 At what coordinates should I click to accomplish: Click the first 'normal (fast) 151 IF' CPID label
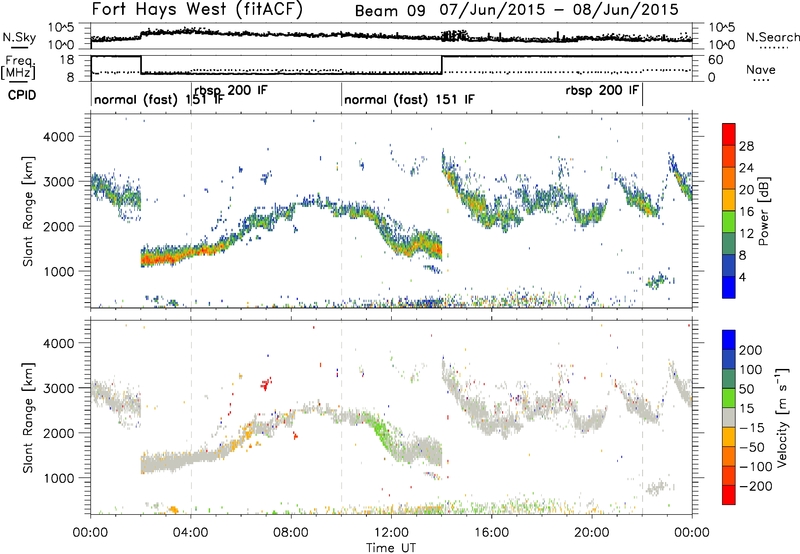[159, 99]
